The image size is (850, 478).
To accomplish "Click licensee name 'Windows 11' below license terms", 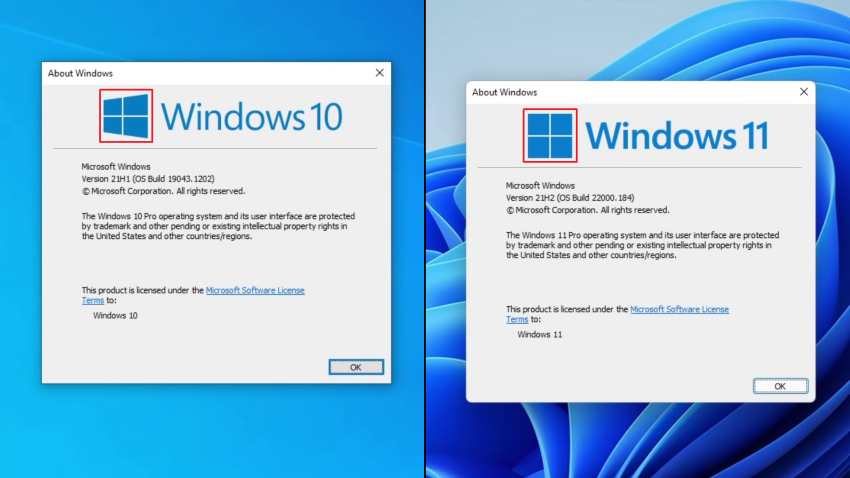I will pos(539,334).
